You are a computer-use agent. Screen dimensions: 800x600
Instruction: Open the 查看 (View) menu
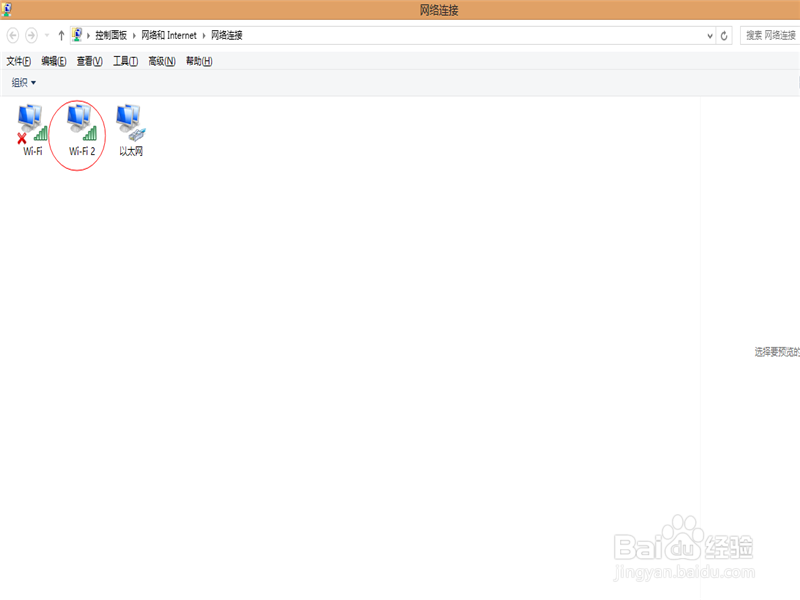pos(87,60)
